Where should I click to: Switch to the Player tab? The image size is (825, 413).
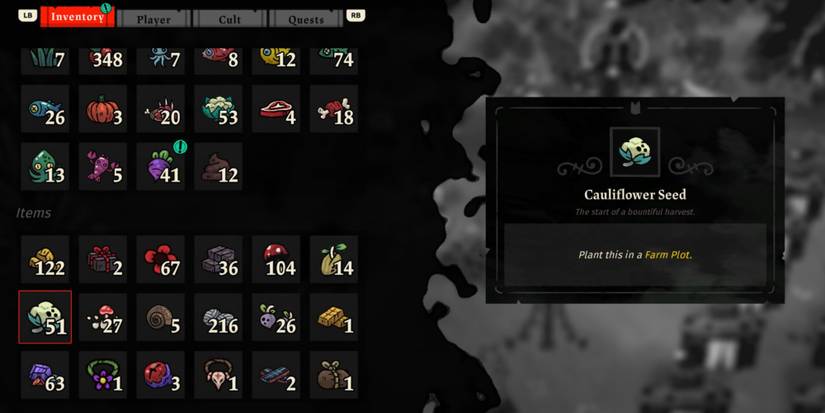154,19
